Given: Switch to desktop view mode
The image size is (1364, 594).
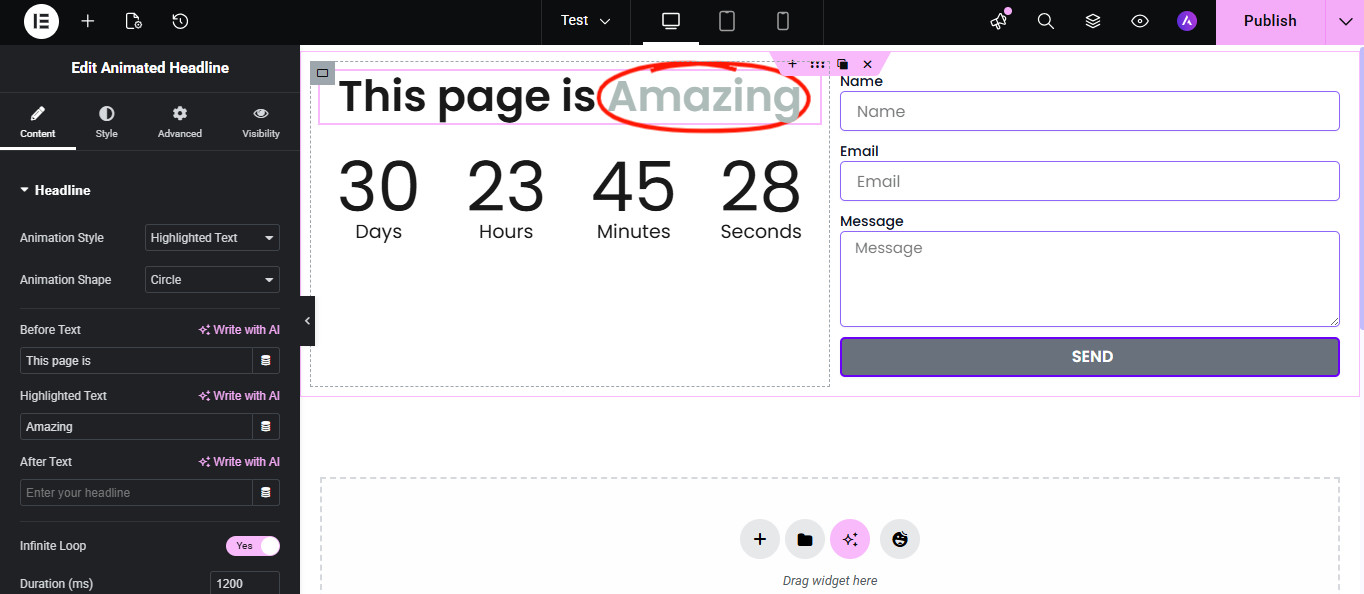Looking at the screenshot, I should pyautogui.click(x=671, y=21).
